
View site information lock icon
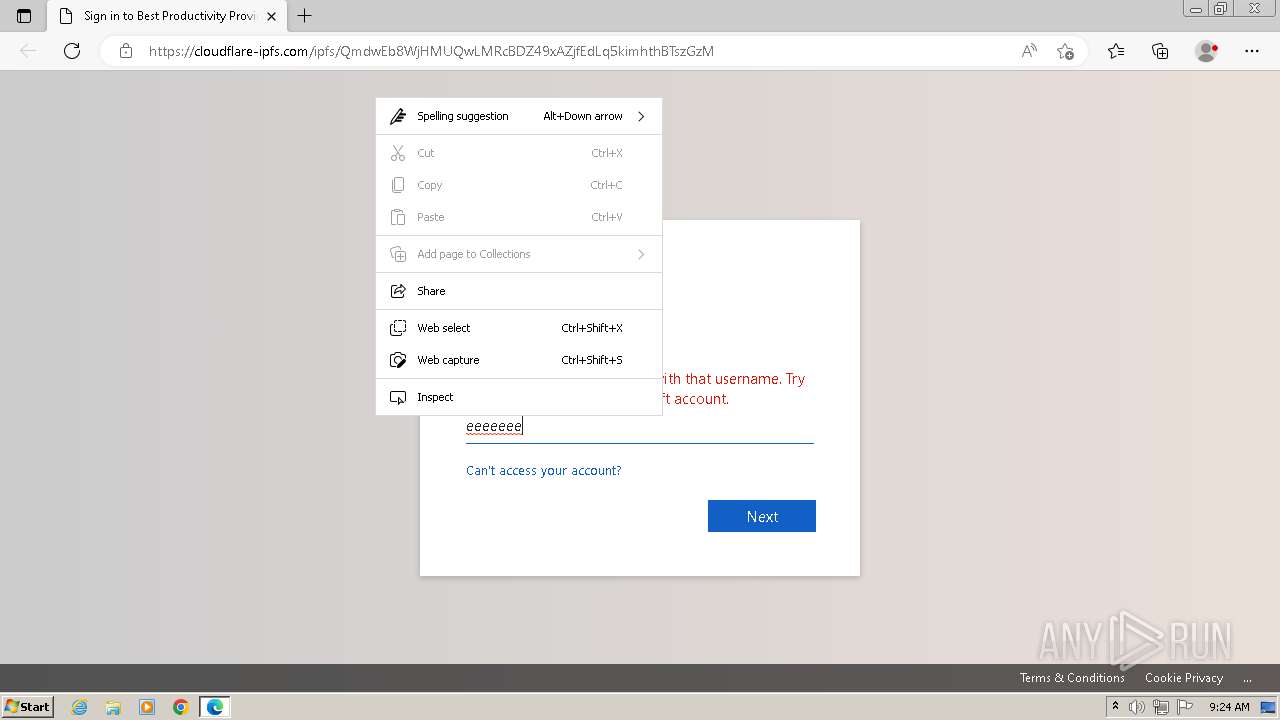(126, 51)
